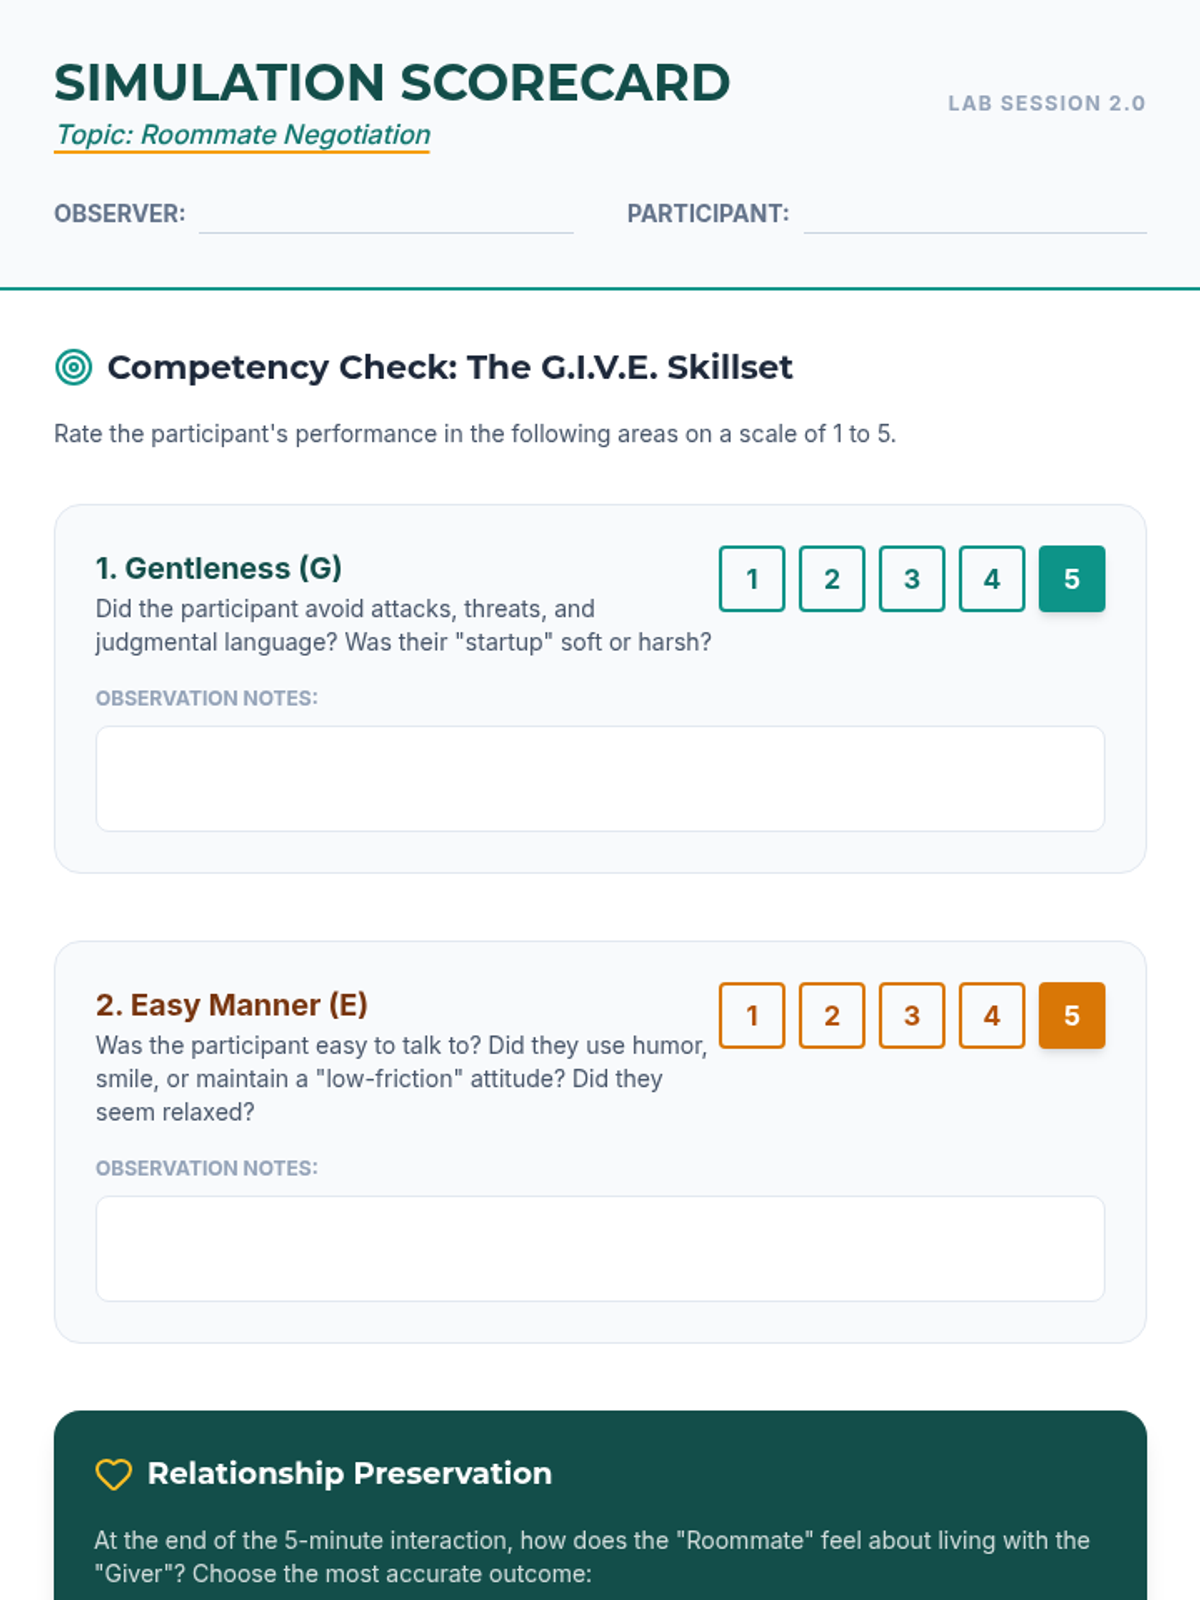
Task: Rate Easy Manner as 3
Action: 912,1016
